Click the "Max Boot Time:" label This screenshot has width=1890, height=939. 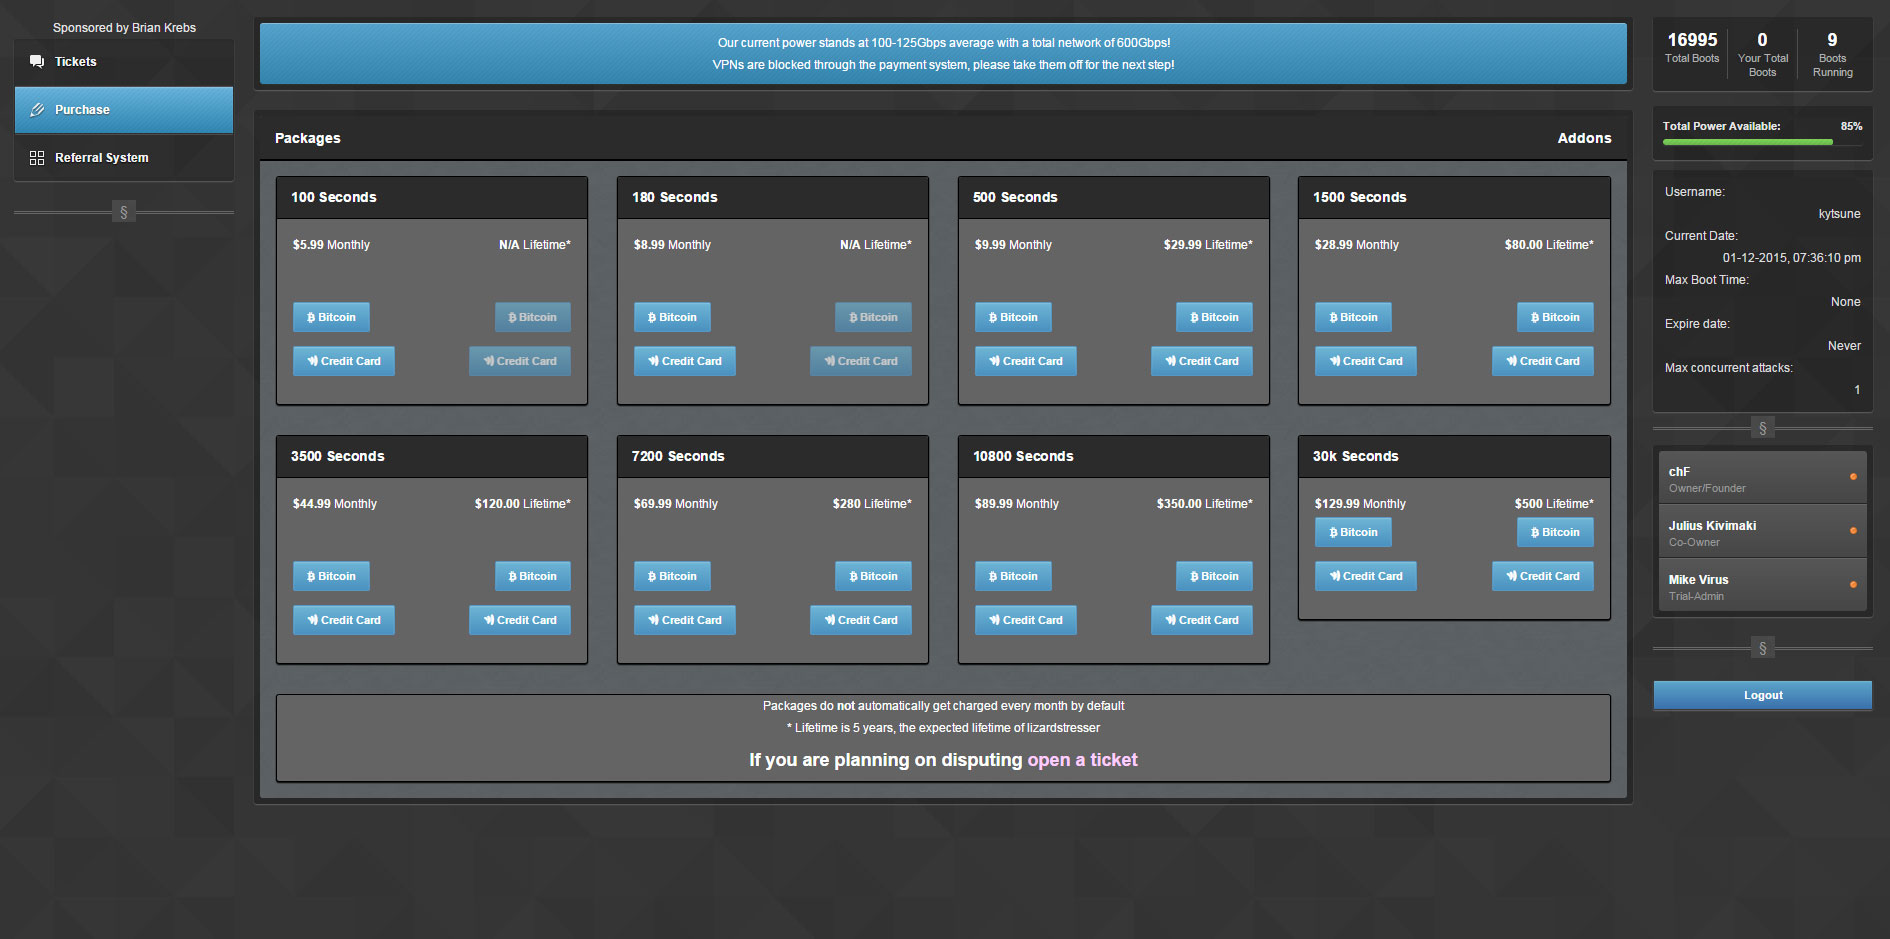click(1707, 280)
